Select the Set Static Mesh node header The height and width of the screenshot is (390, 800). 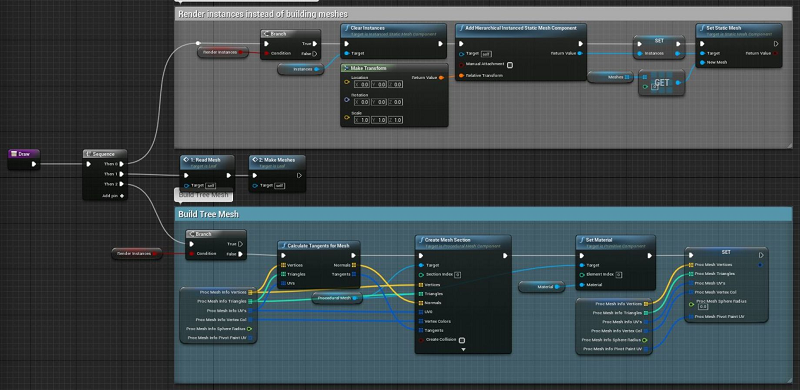tap(738, 30)
